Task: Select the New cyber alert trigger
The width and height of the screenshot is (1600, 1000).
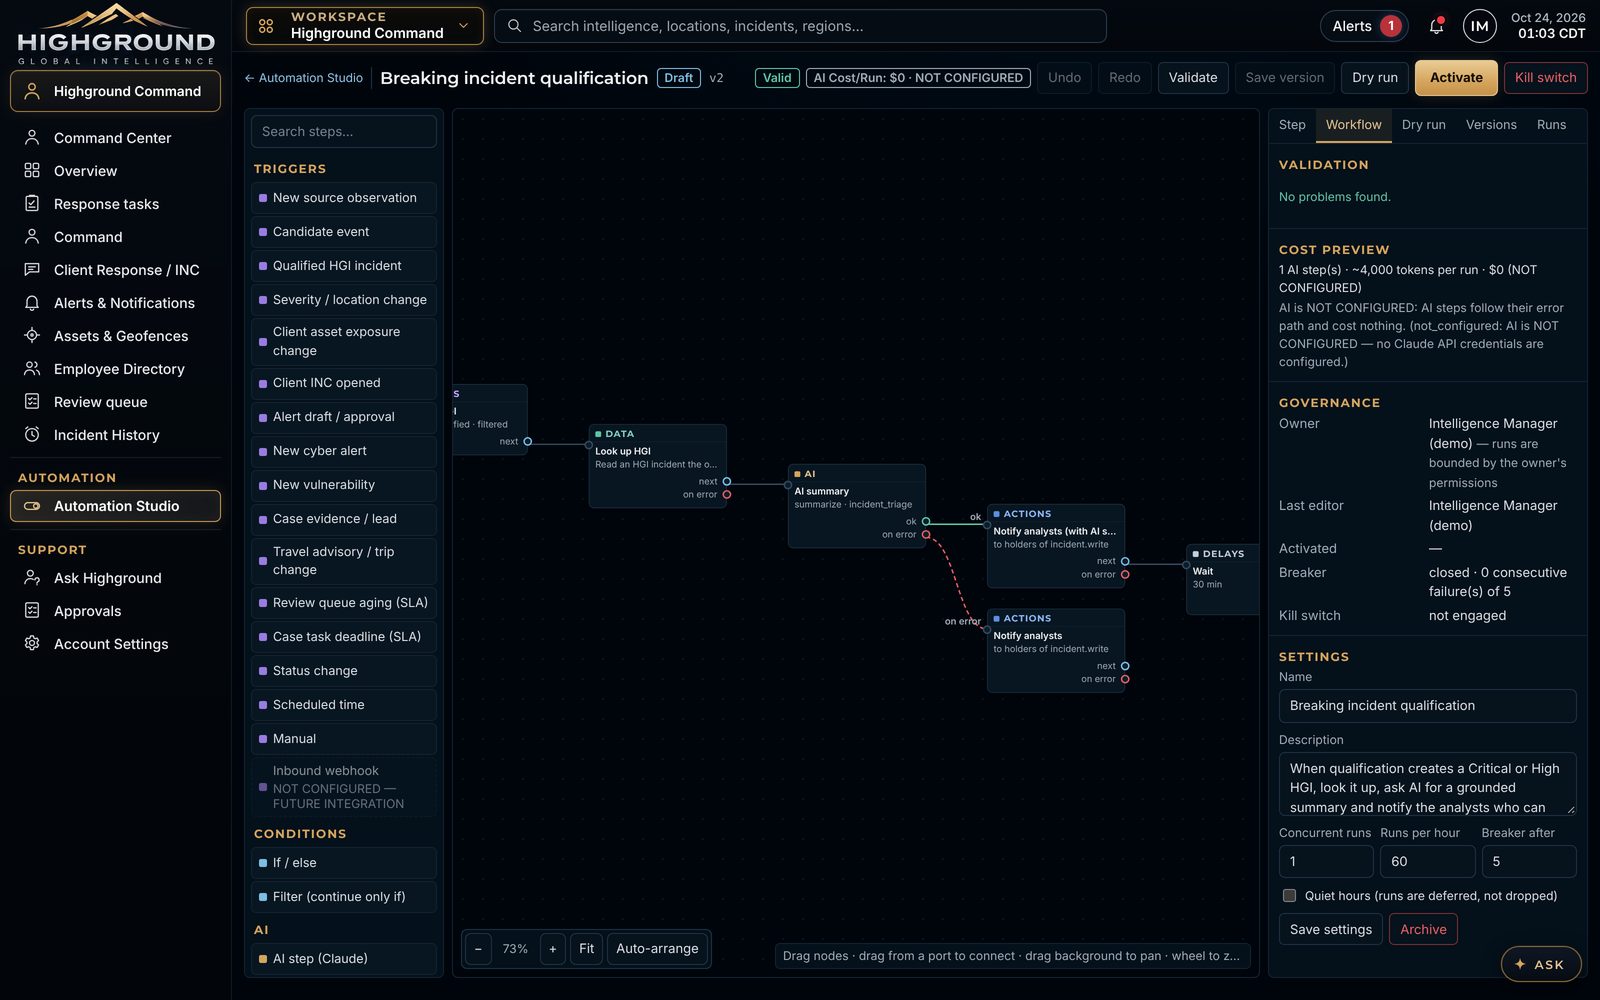Action: pyautogui.click(x=344, y=451)
